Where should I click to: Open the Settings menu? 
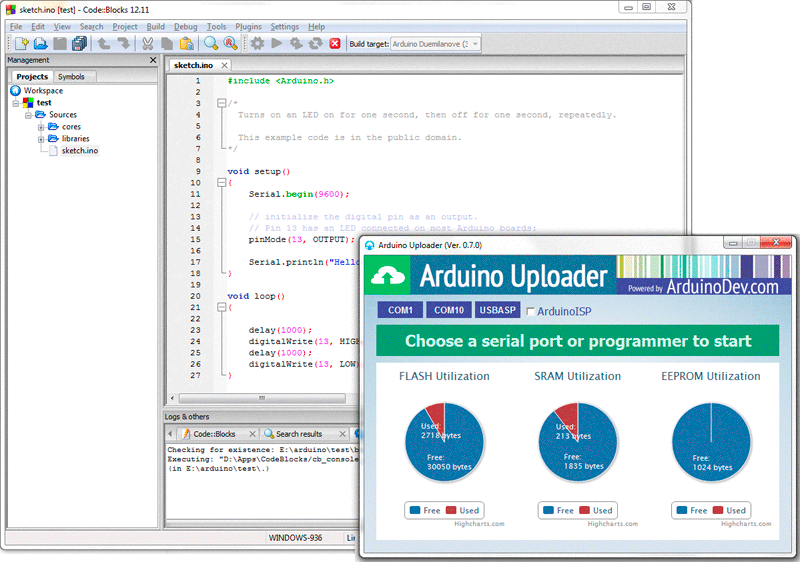click(285, 27)
